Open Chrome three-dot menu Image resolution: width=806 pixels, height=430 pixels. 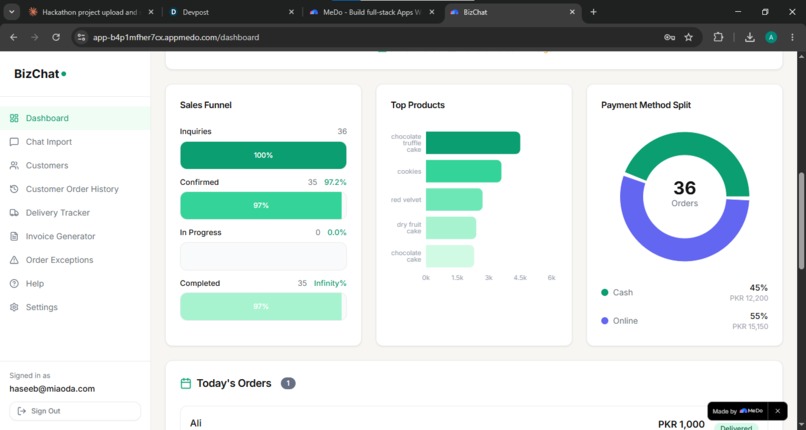(x=792, y=37)
